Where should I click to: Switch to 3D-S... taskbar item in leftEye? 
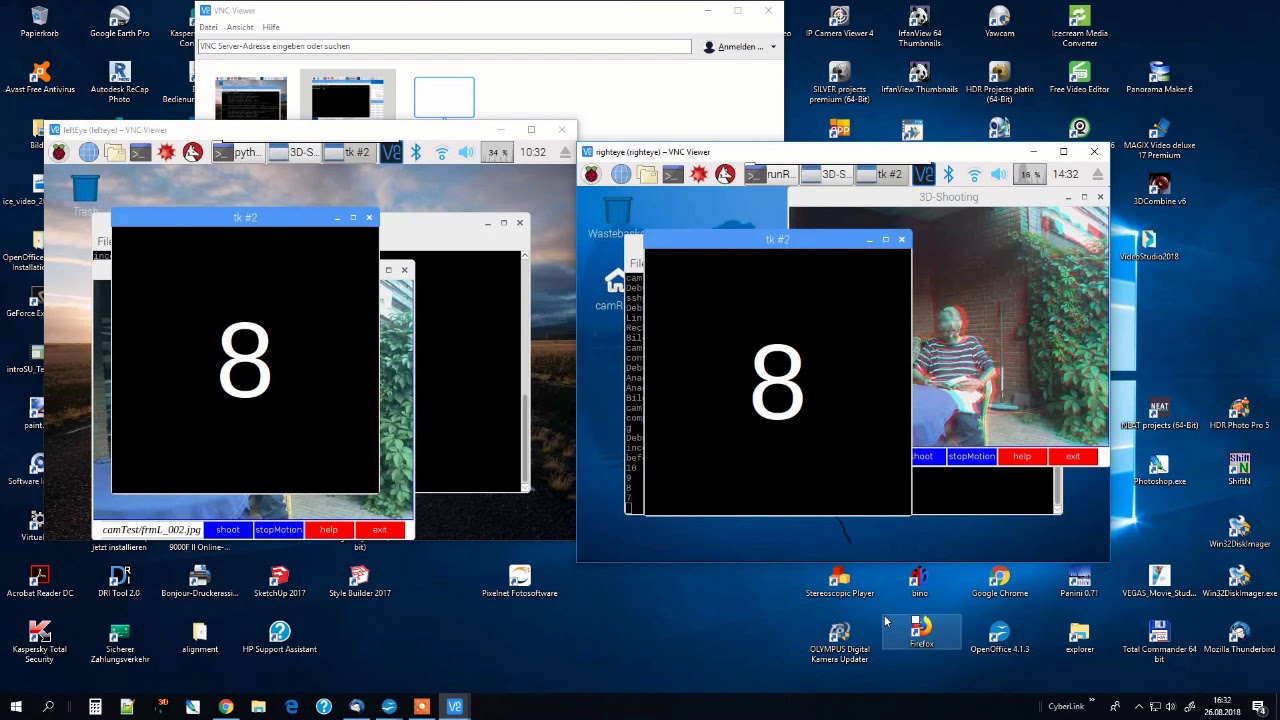tap(294, 152)
